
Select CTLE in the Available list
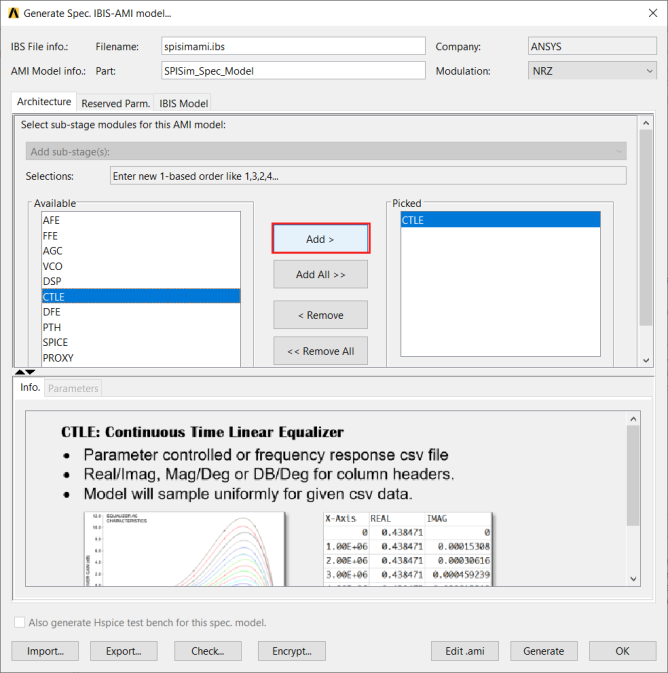pyautogui.click(x=141, y=297)
